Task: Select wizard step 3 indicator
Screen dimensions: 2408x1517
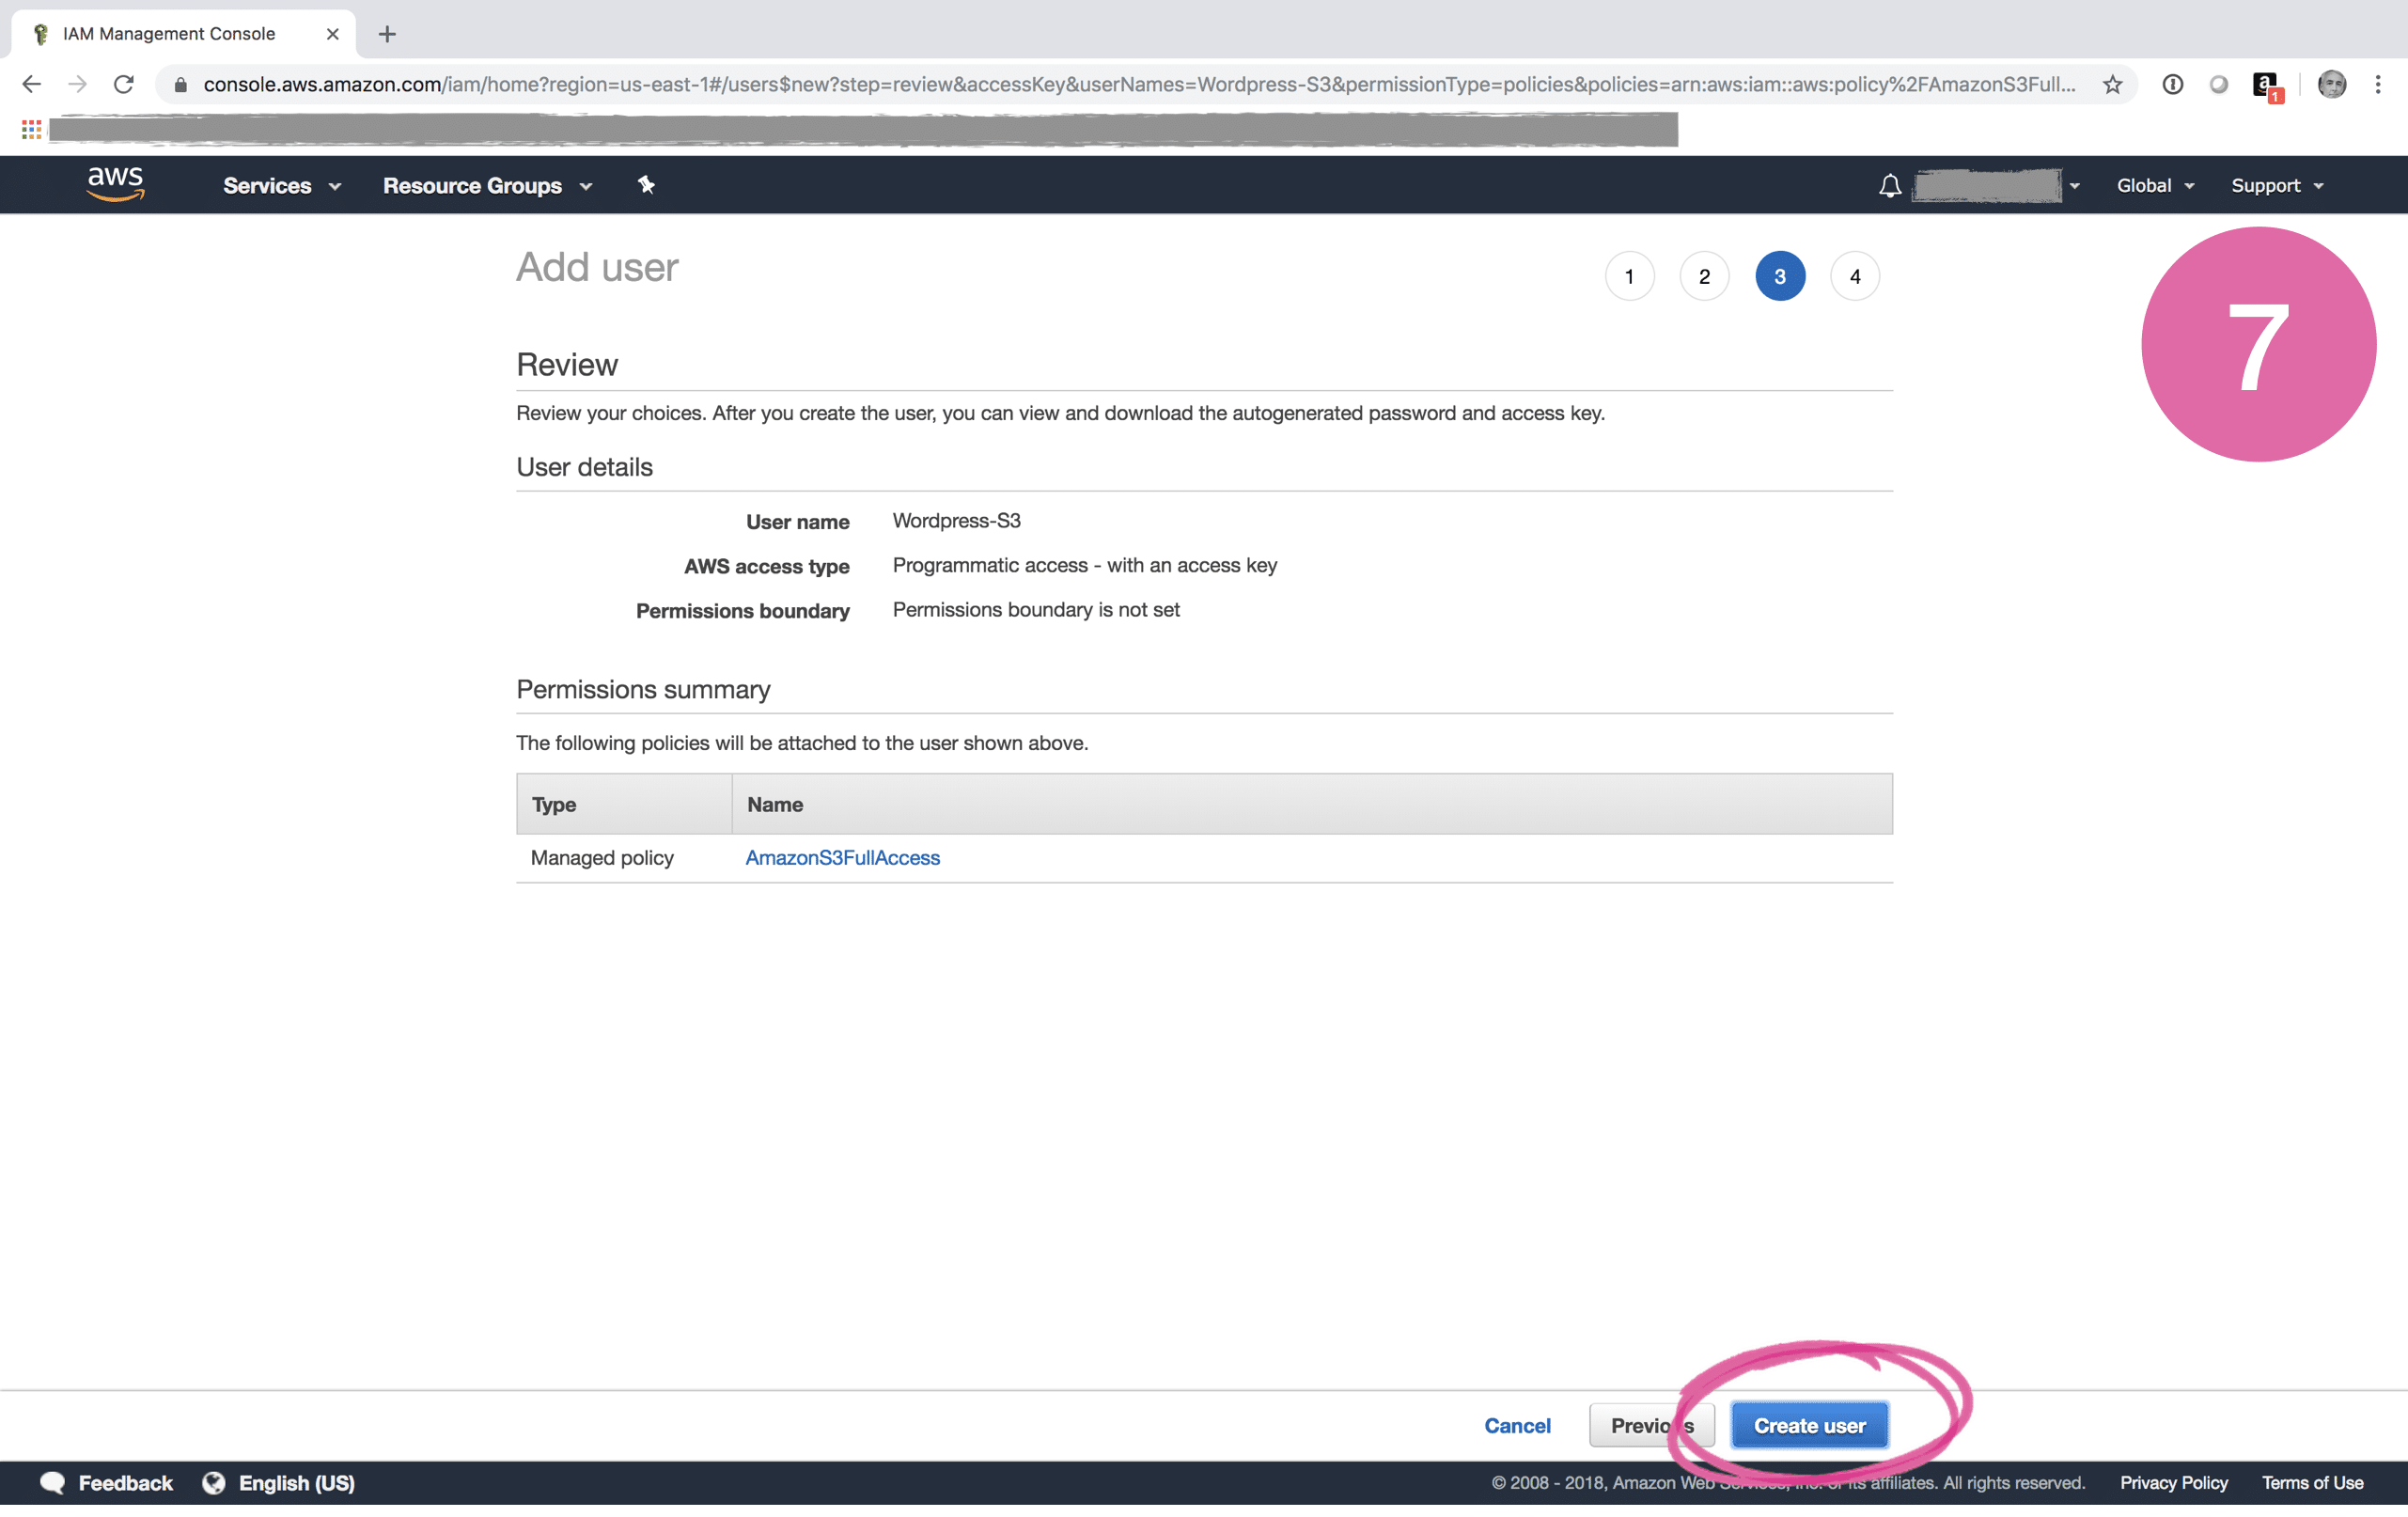Action: pyautogui.click(x=1780, y=276)
